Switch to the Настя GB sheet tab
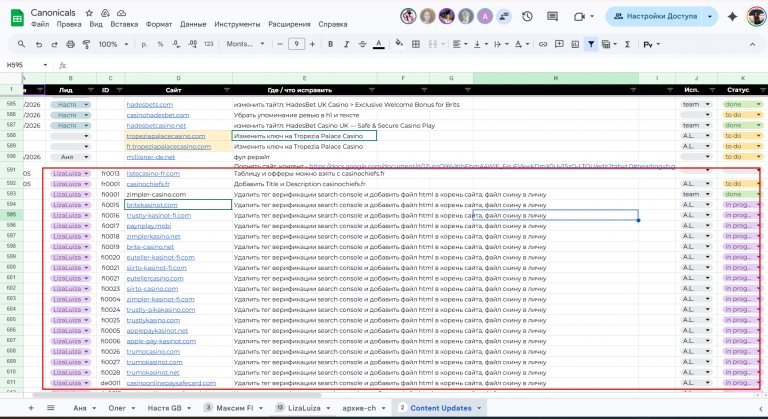This screenshot has width=768, height=419. tap(165, 408)
